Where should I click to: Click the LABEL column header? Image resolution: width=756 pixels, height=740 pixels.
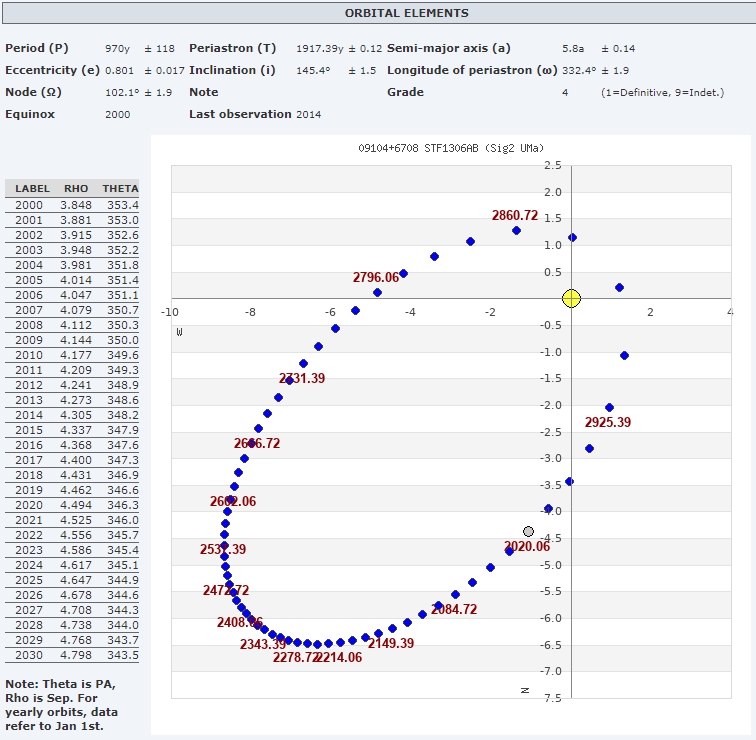[32, 188]
